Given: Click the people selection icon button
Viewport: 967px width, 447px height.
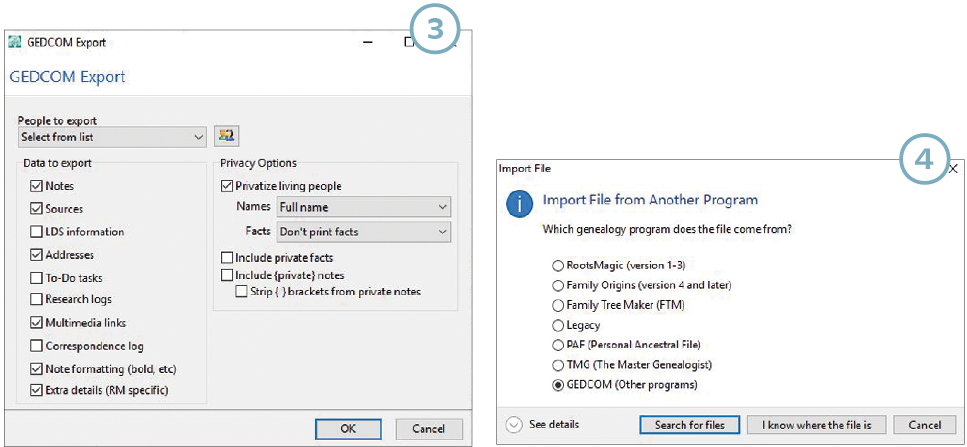Looking at the screenshot, I should 227,136.
